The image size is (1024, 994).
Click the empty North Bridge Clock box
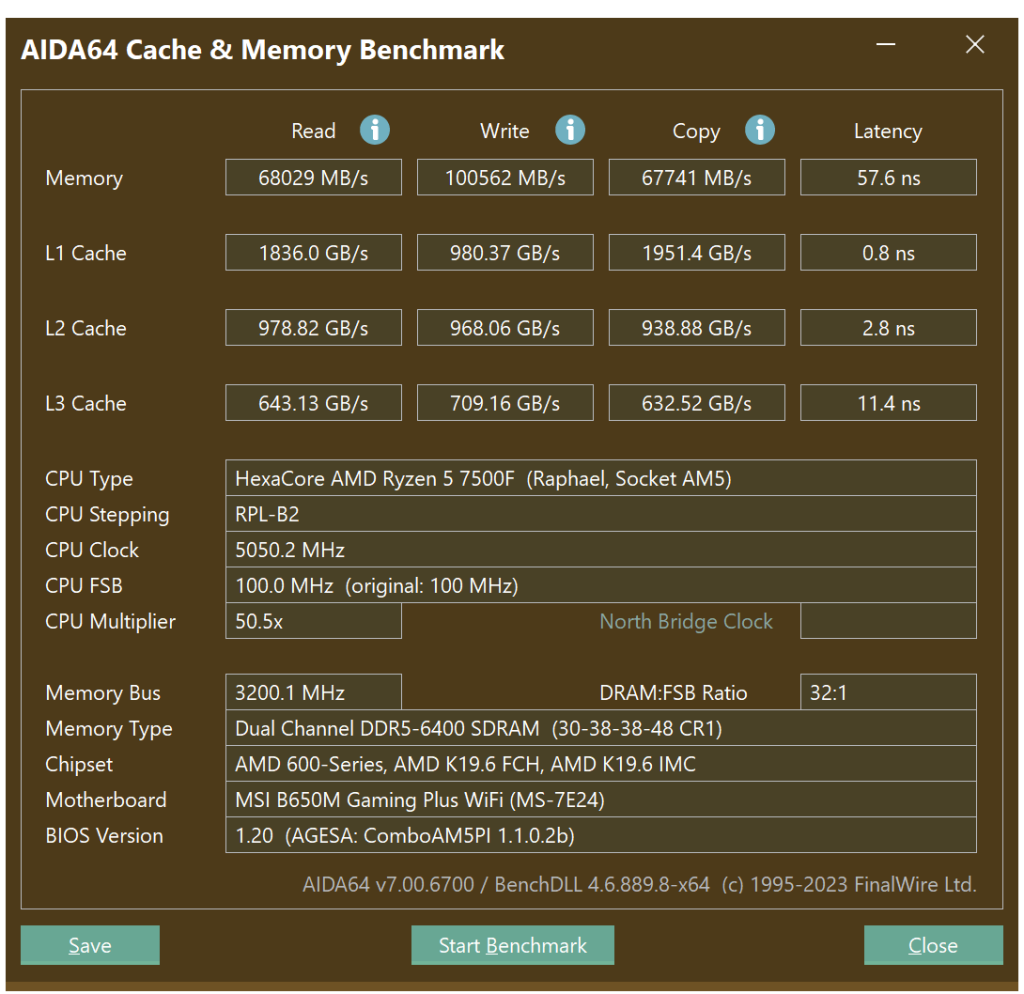pos(888,621)
